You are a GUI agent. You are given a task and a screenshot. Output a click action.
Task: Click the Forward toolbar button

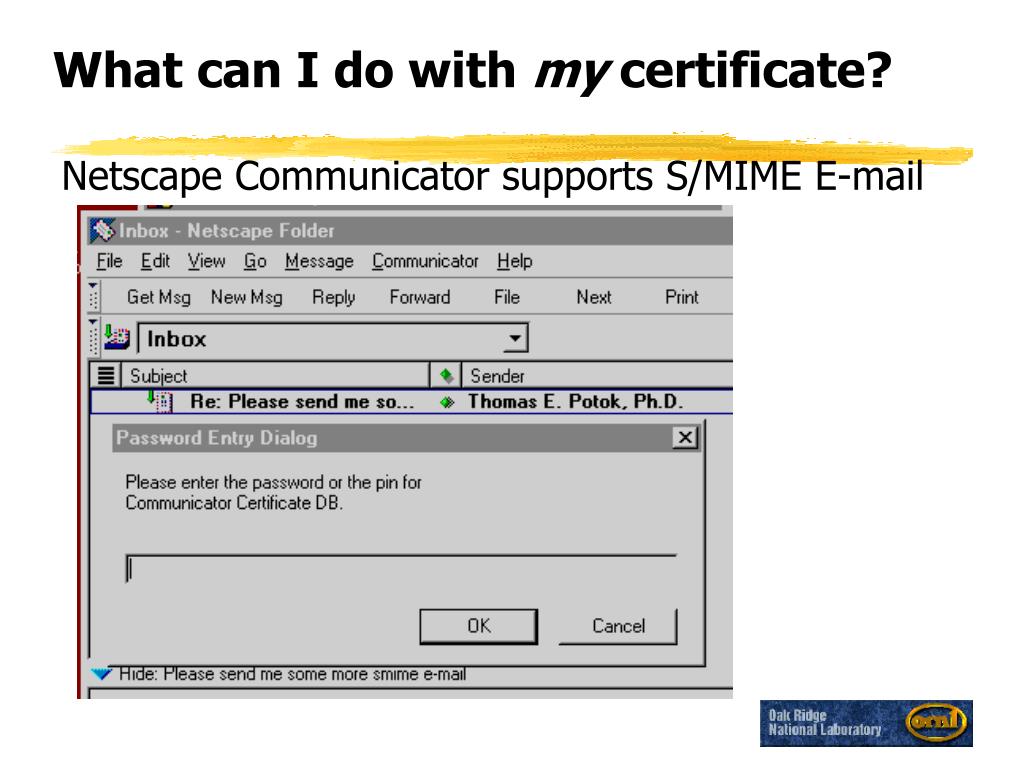click(x=420, y=297)
